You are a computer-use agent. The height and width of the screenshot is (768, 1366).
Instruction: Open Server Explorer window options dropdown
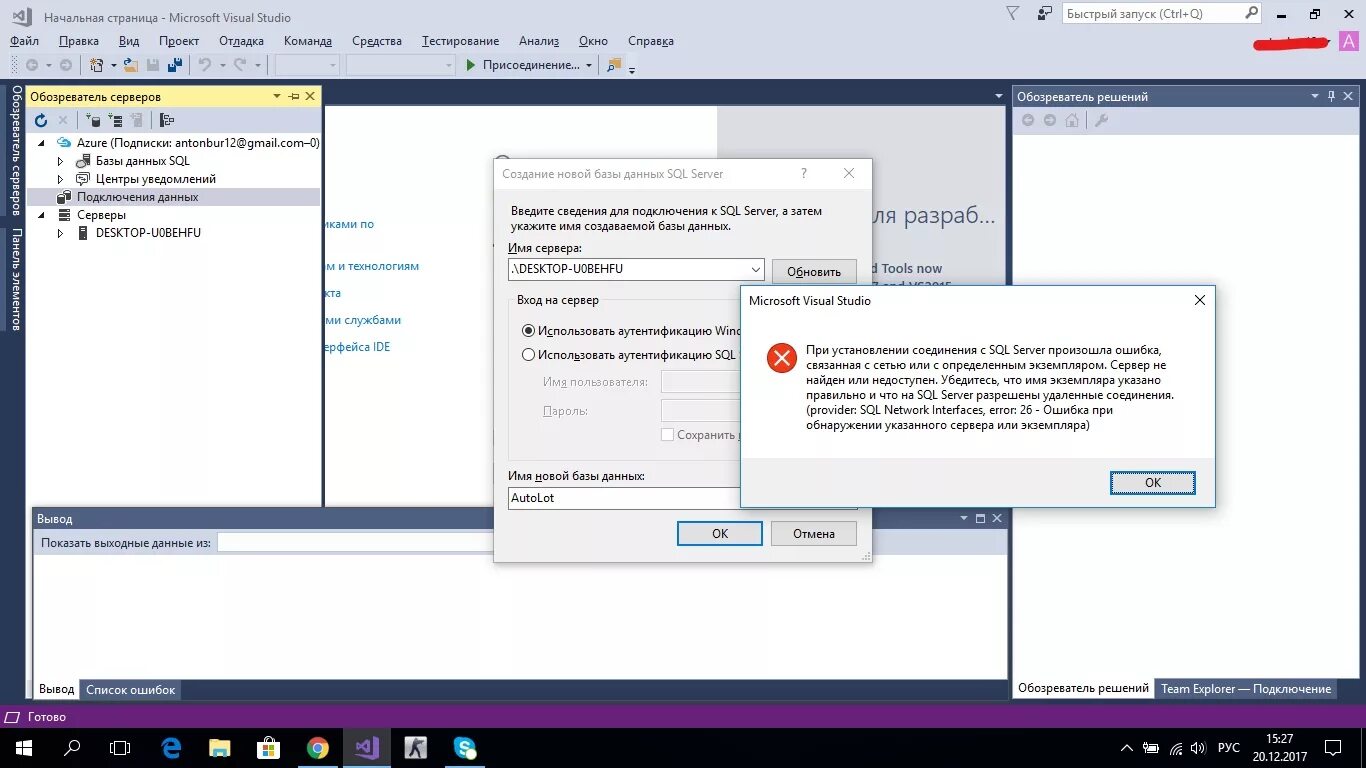point(277,96)
